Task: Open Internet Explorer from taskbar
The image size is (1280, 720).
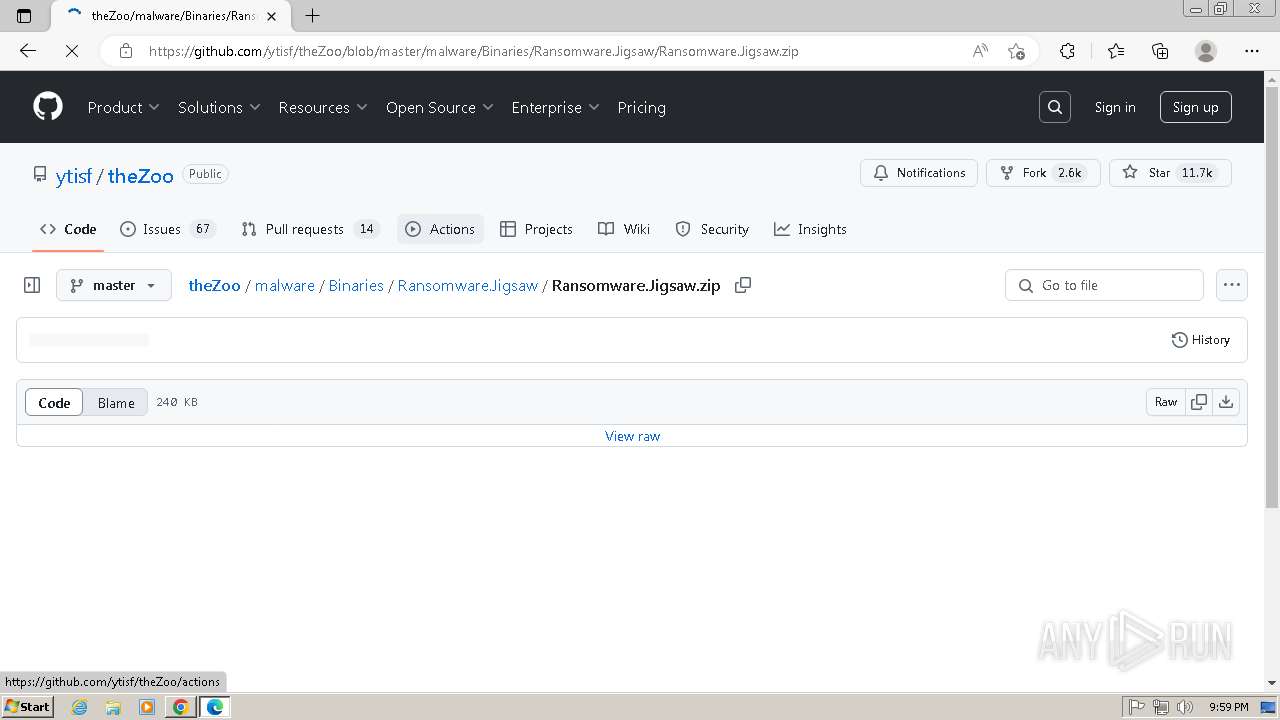Action: (x=79, y=707)
